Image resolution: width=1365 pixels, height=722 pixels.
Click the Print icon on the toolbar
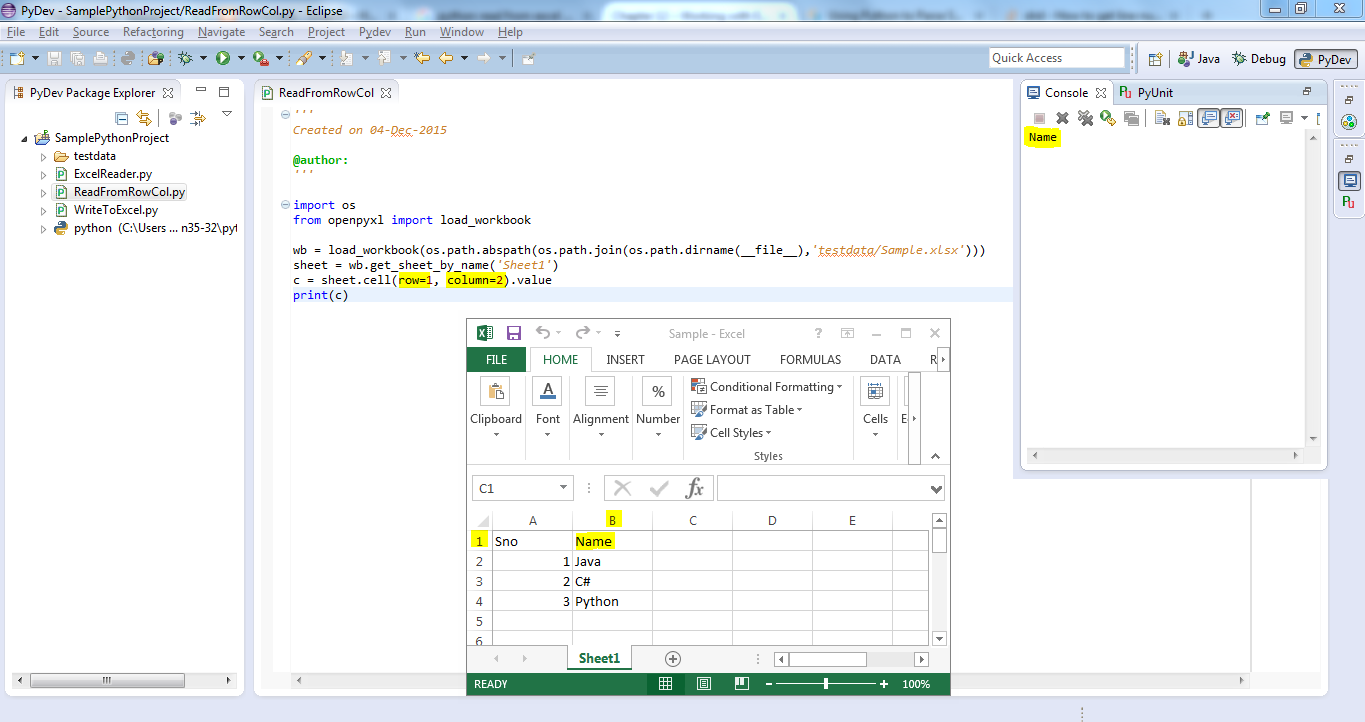pos(100,59)
